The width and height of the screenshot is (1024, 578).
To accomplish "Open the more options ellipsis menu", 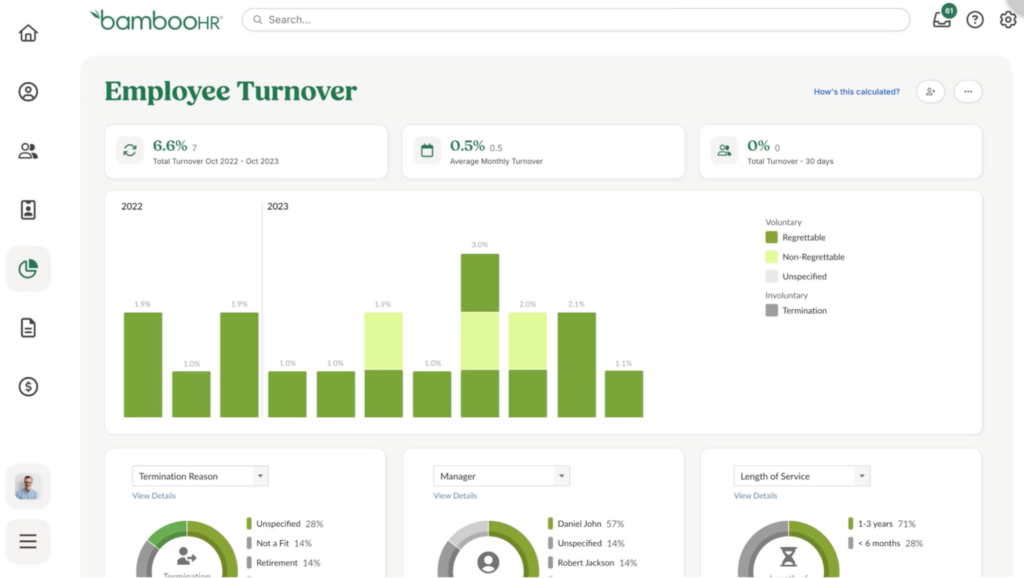I will point(968,91).
